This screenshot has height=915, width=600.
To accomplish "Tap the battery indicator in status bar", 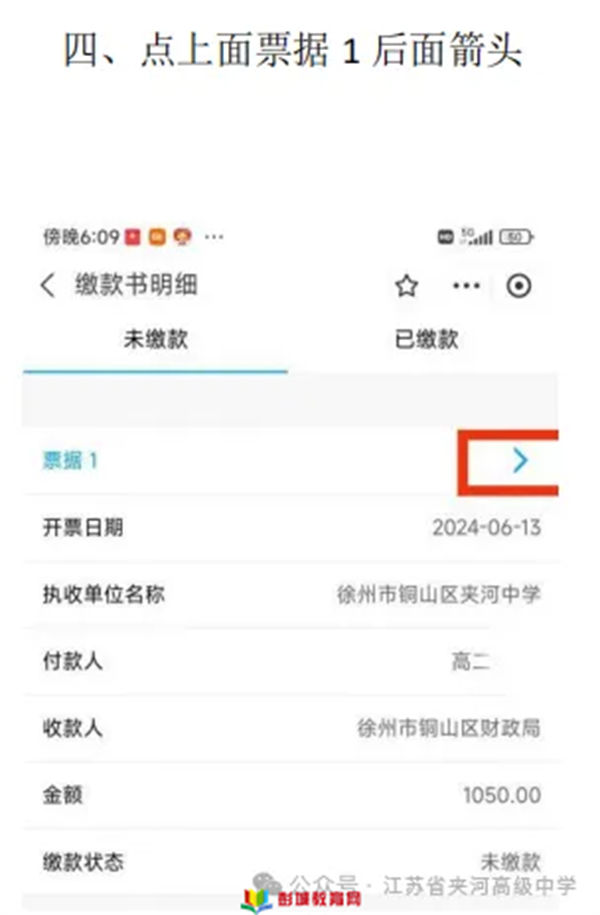I will 516,237.
